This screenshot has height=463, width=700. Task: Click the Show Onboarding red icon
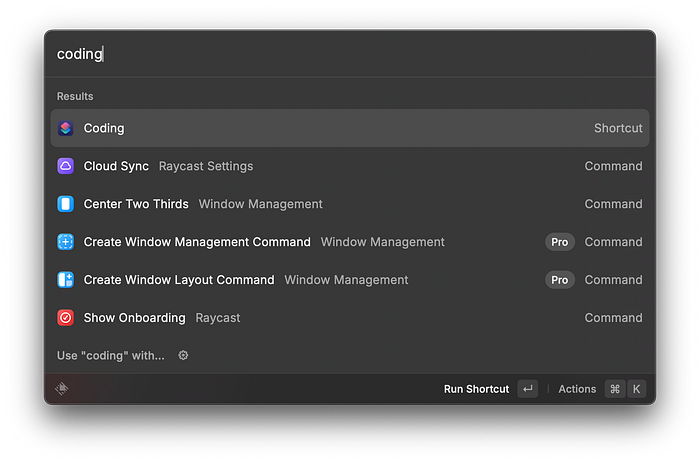(66, 318)
